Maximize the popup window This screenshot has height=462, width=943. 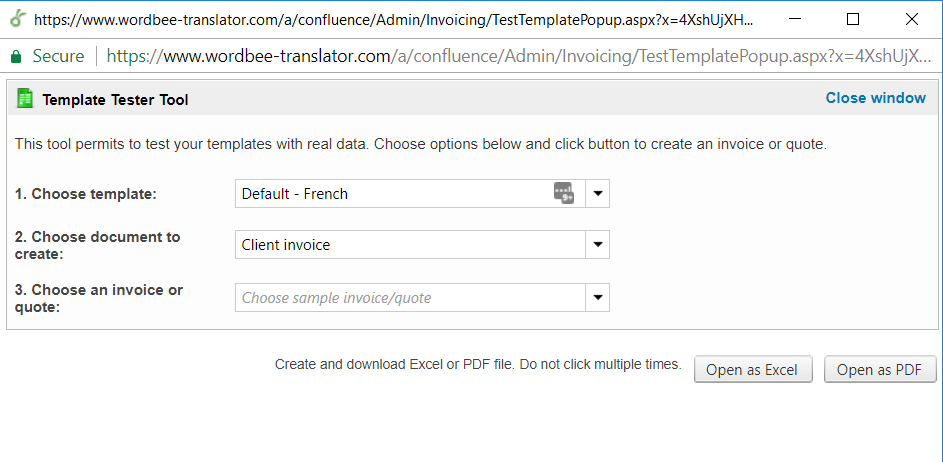coord(853,18)
